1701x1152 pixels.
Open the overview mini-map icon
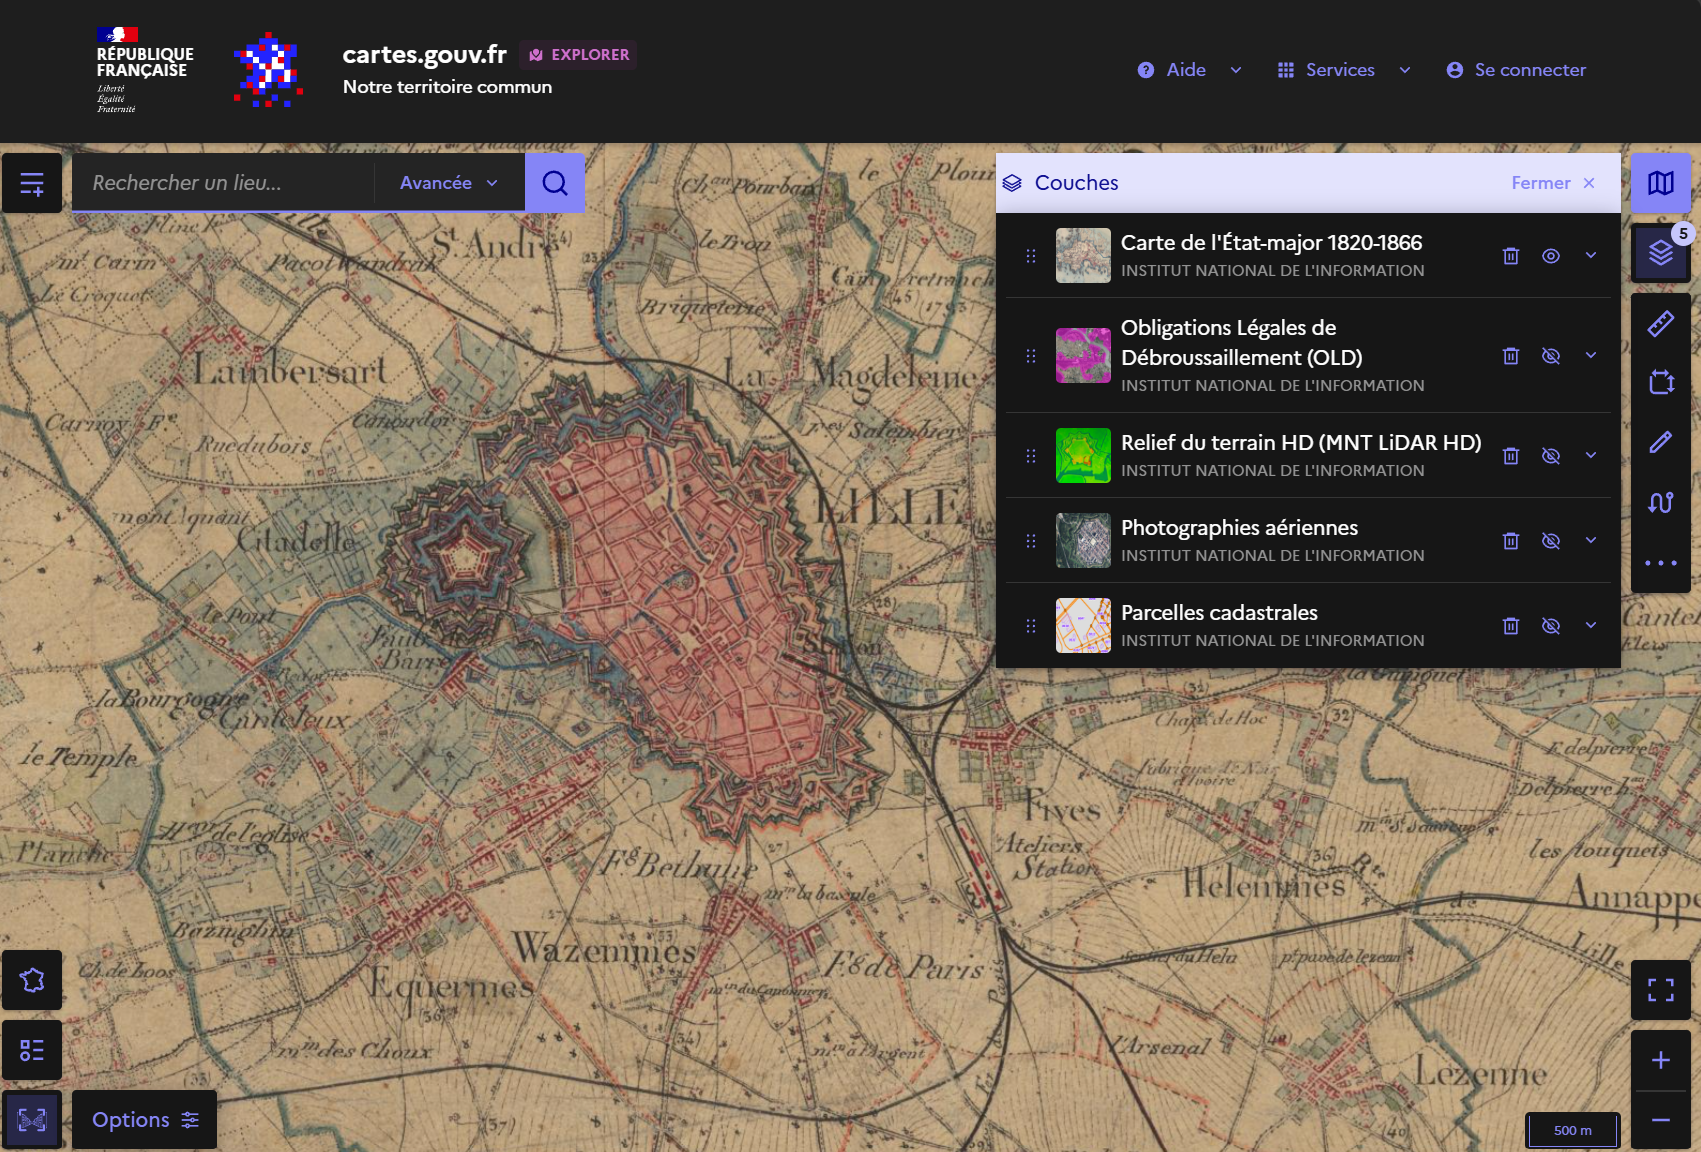[32, 1120]
